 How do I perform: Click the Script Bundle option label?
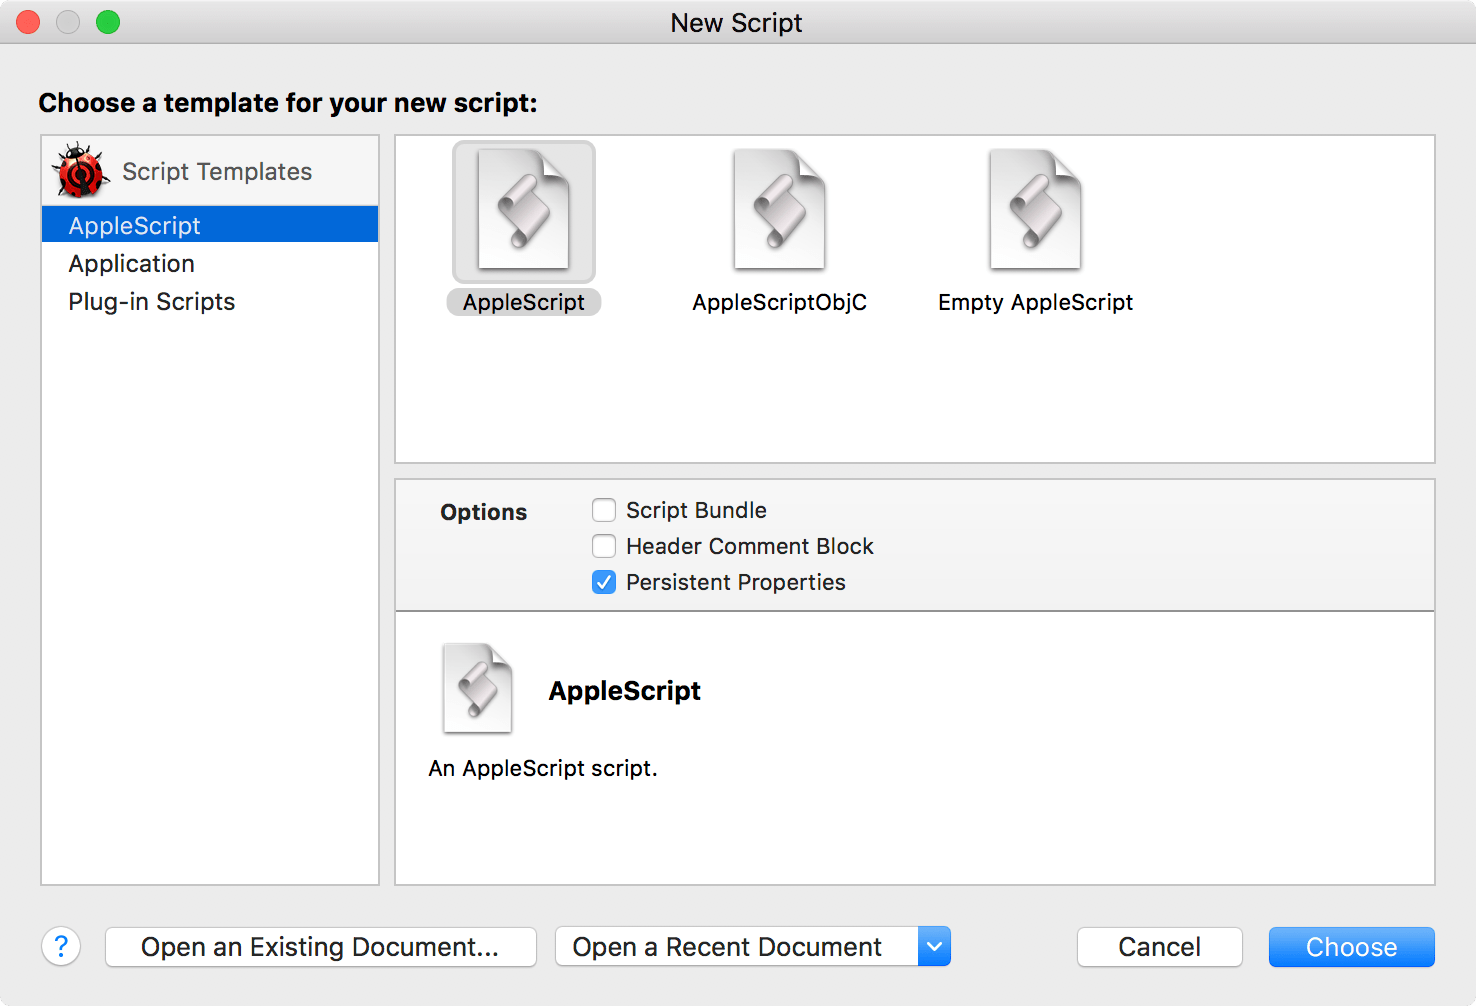coord(696,510)
